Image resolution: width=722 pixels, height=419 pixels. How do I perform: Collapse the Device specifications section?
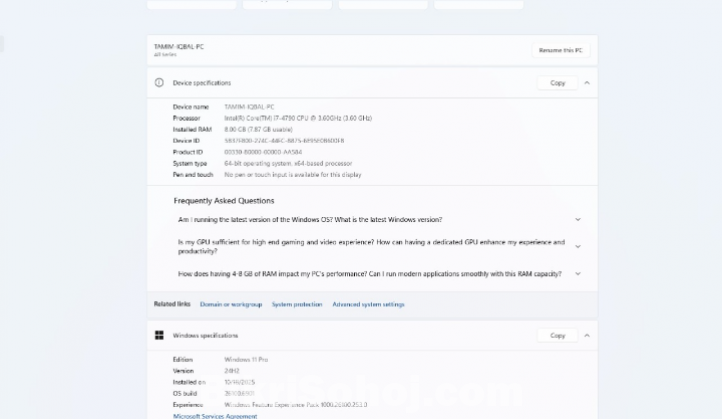tap(587, 83)
